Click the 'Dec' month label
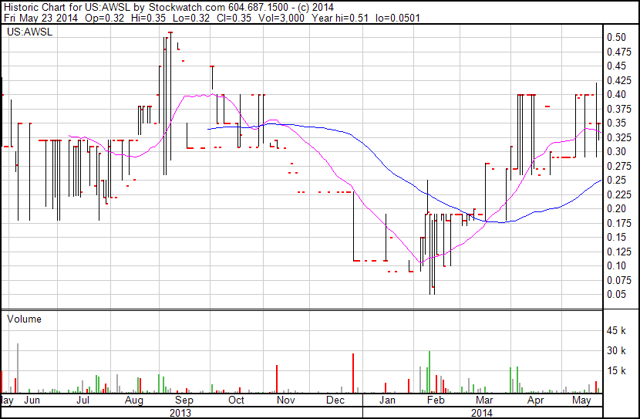Image resolution: width=640 pixels, height=419 pixels. [335, 400]
